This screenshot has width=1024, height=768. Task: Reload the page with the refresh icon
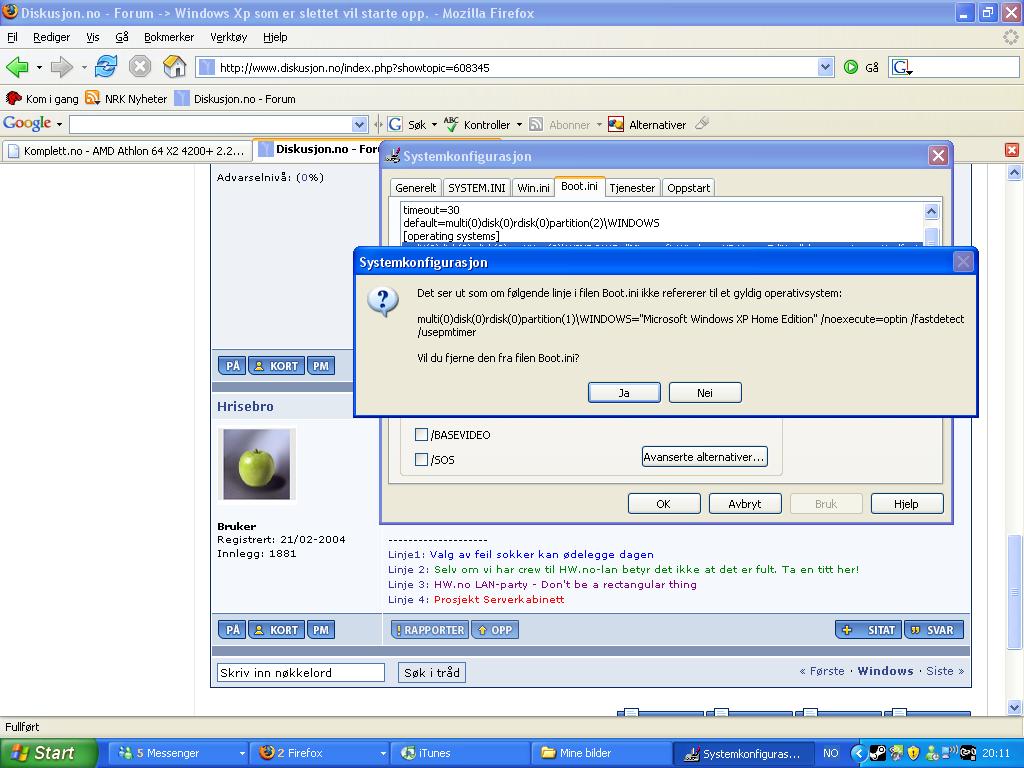click(x=106, y=67)
